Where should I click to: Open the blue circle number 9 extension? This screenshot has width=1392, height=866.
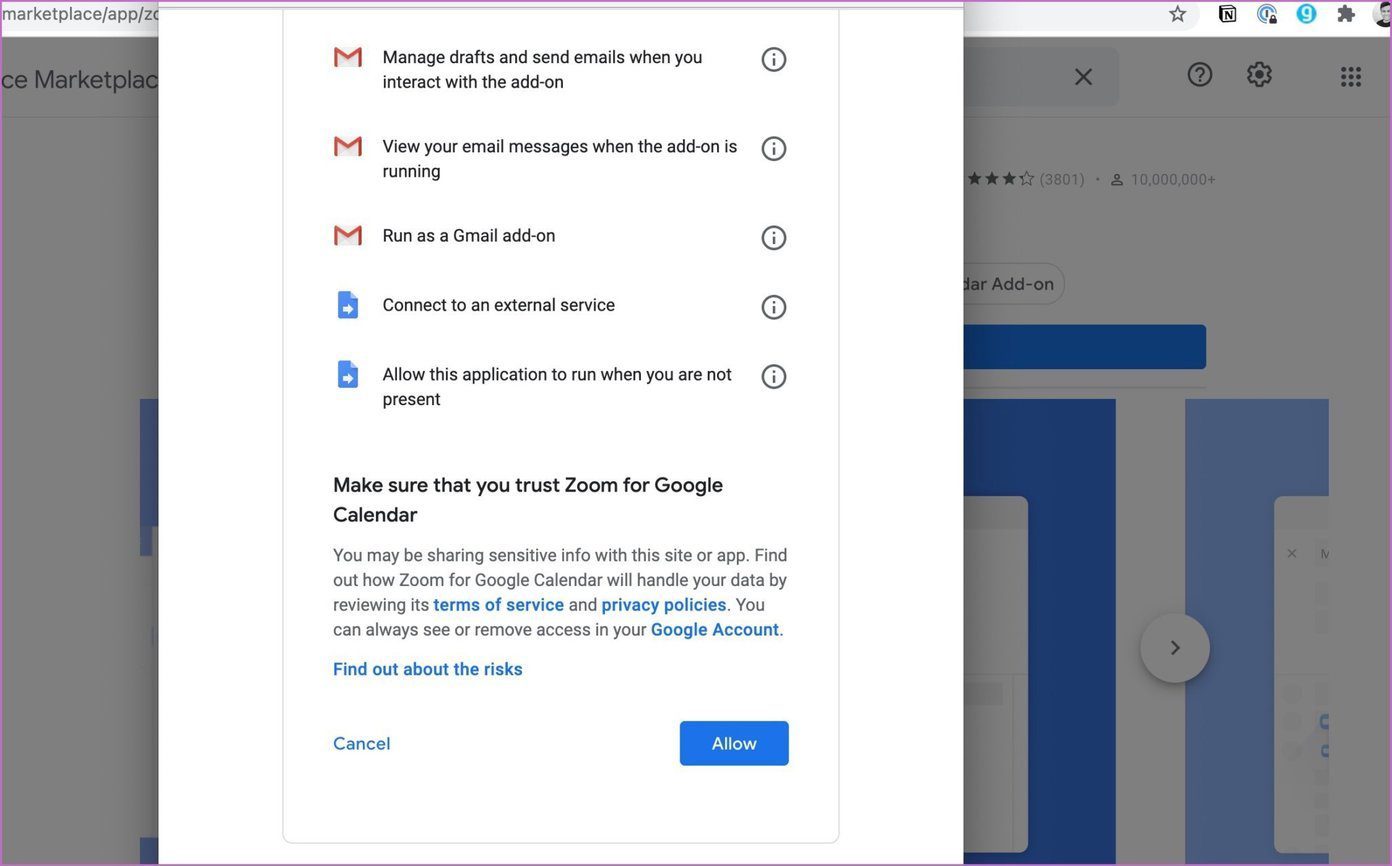(1306, 14)
